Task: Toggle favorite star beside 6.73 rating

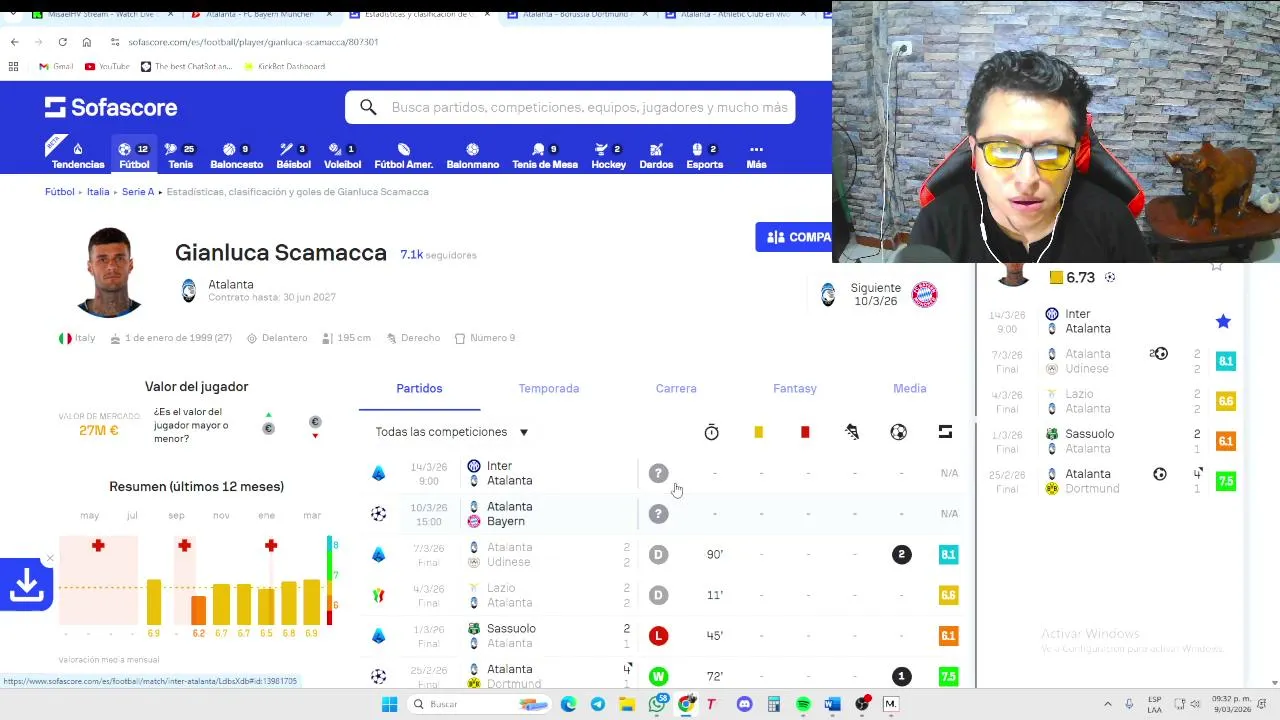Action: pyautogui.click(x=1216, y=266)
